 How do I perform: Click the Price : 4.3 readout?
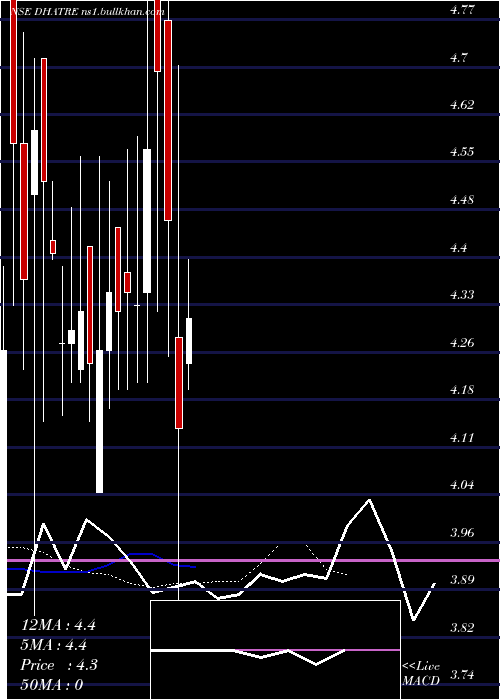[x=59, y=665]
